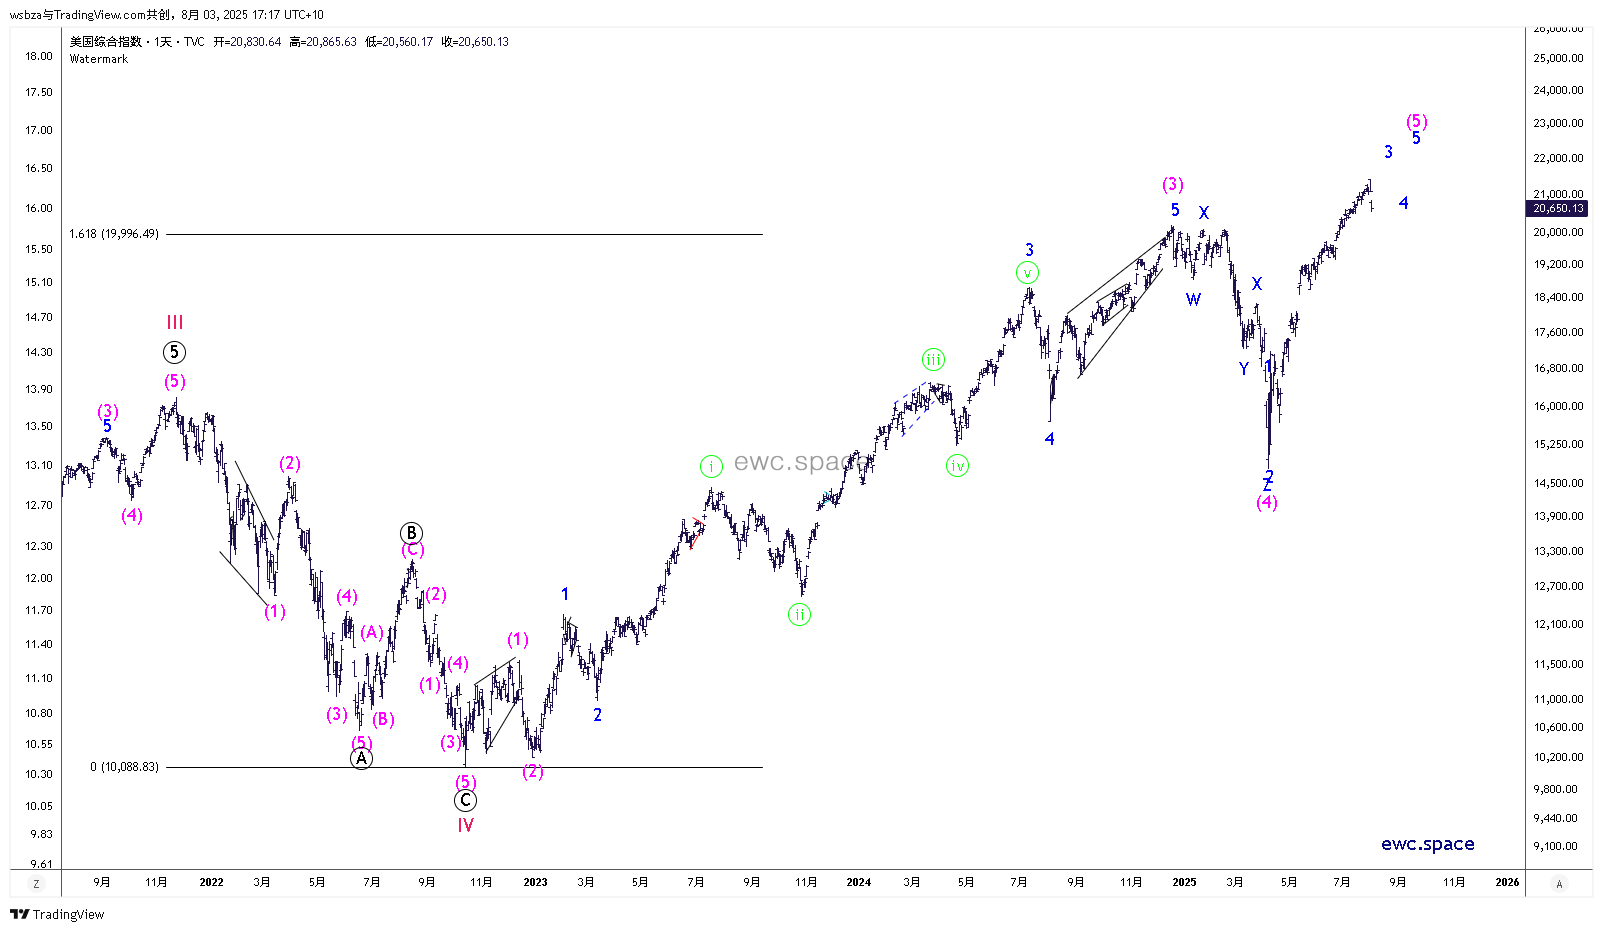Click the green circled iv wave label
The image size is (1603, 932).
point(957,466)
